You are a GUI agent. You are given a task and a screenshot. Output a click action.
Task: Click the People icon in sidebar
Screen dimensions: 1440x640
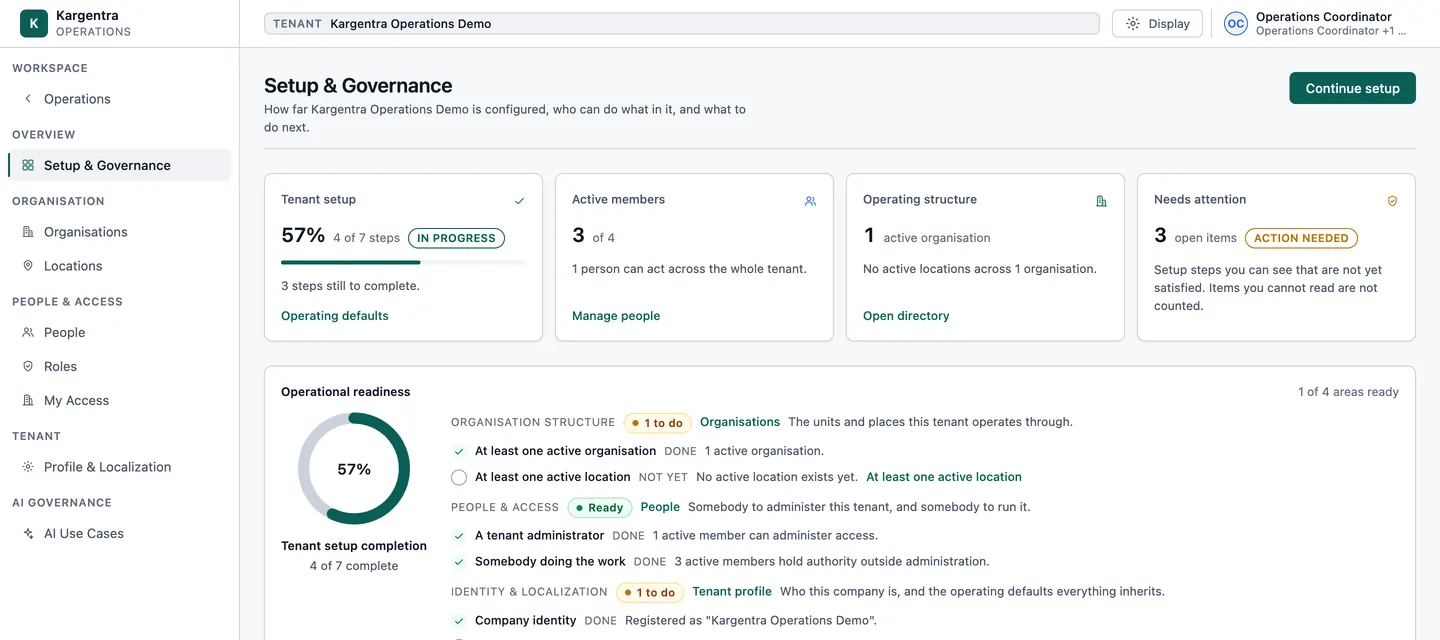[x=28, y=332]
